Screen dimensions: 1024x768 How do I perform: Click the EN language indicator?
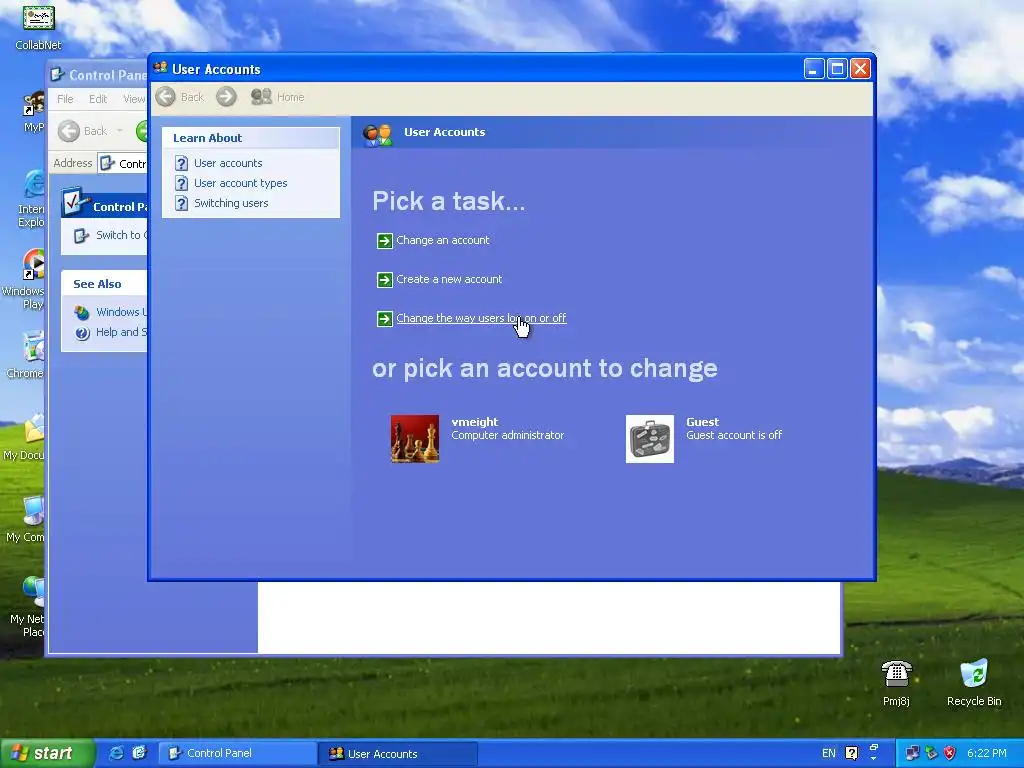tap(829, 753)
